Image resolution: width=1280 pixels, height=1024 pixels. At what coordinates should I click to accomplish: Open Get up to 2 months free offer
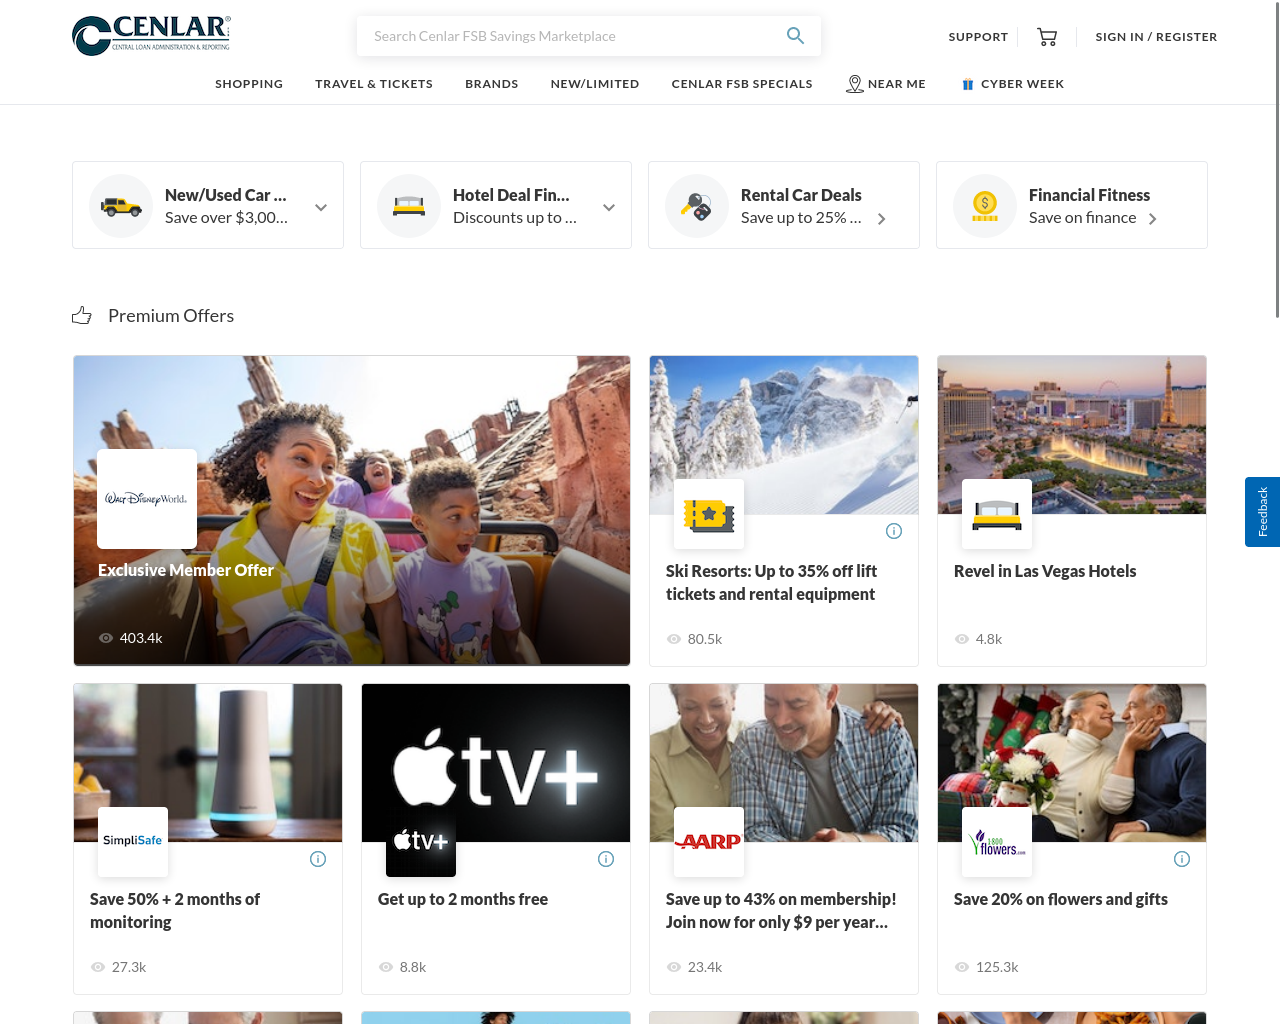(463, 899)
